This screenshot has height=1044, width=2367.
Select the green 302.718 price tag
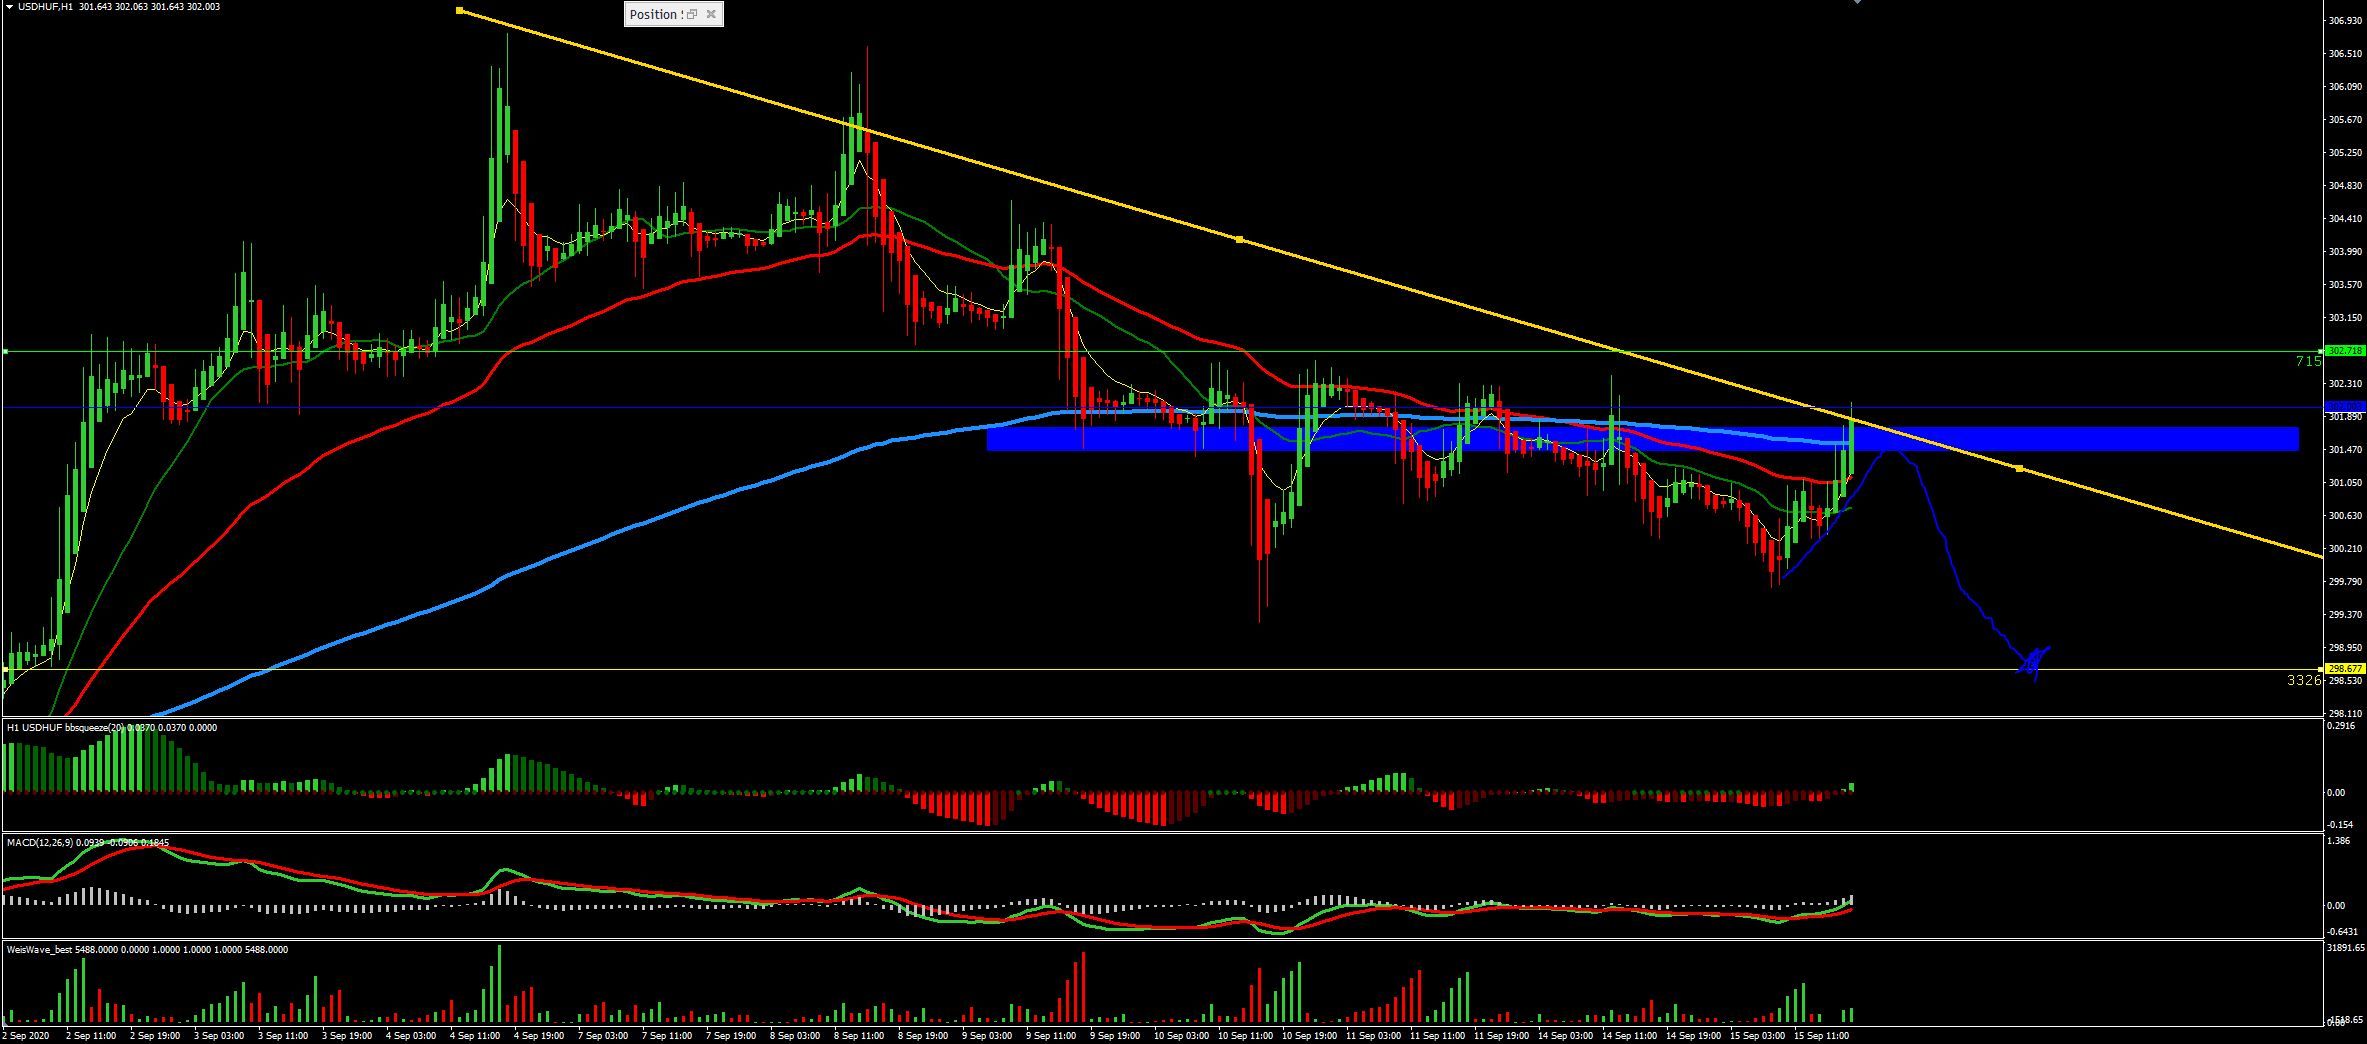pyautogui.click(x=2346, y=351)
